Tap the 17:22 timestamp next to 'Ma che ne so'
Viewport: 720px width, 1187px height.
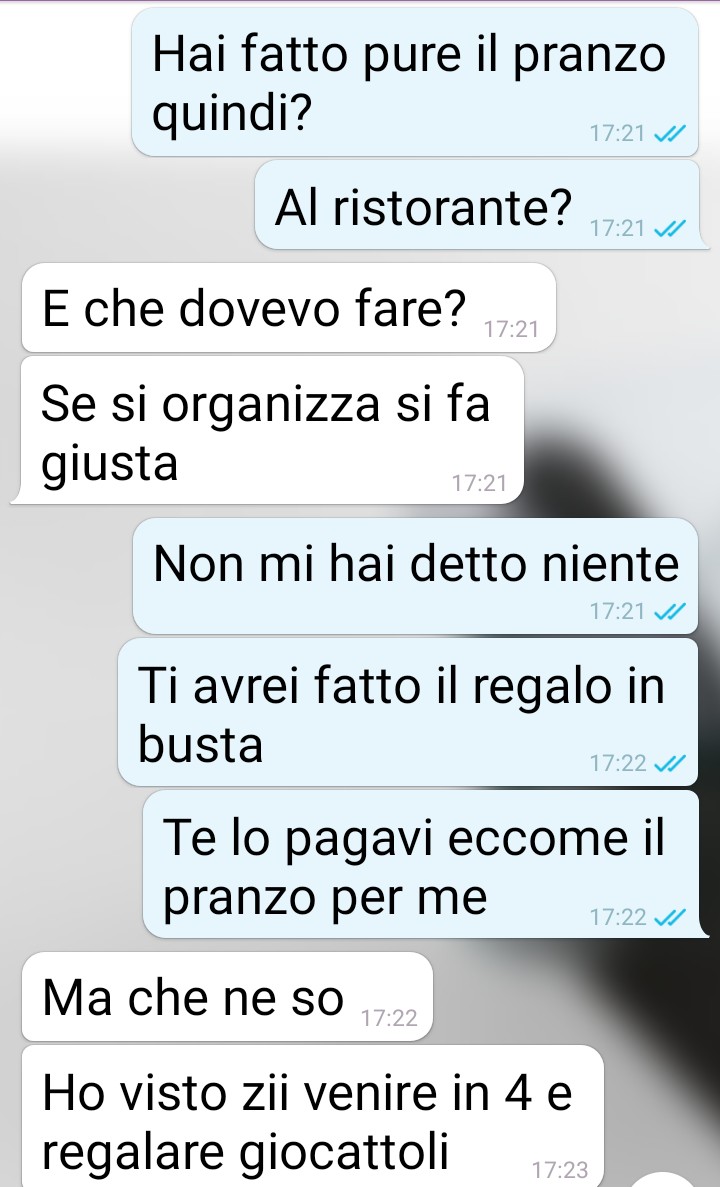point(389,1018)
